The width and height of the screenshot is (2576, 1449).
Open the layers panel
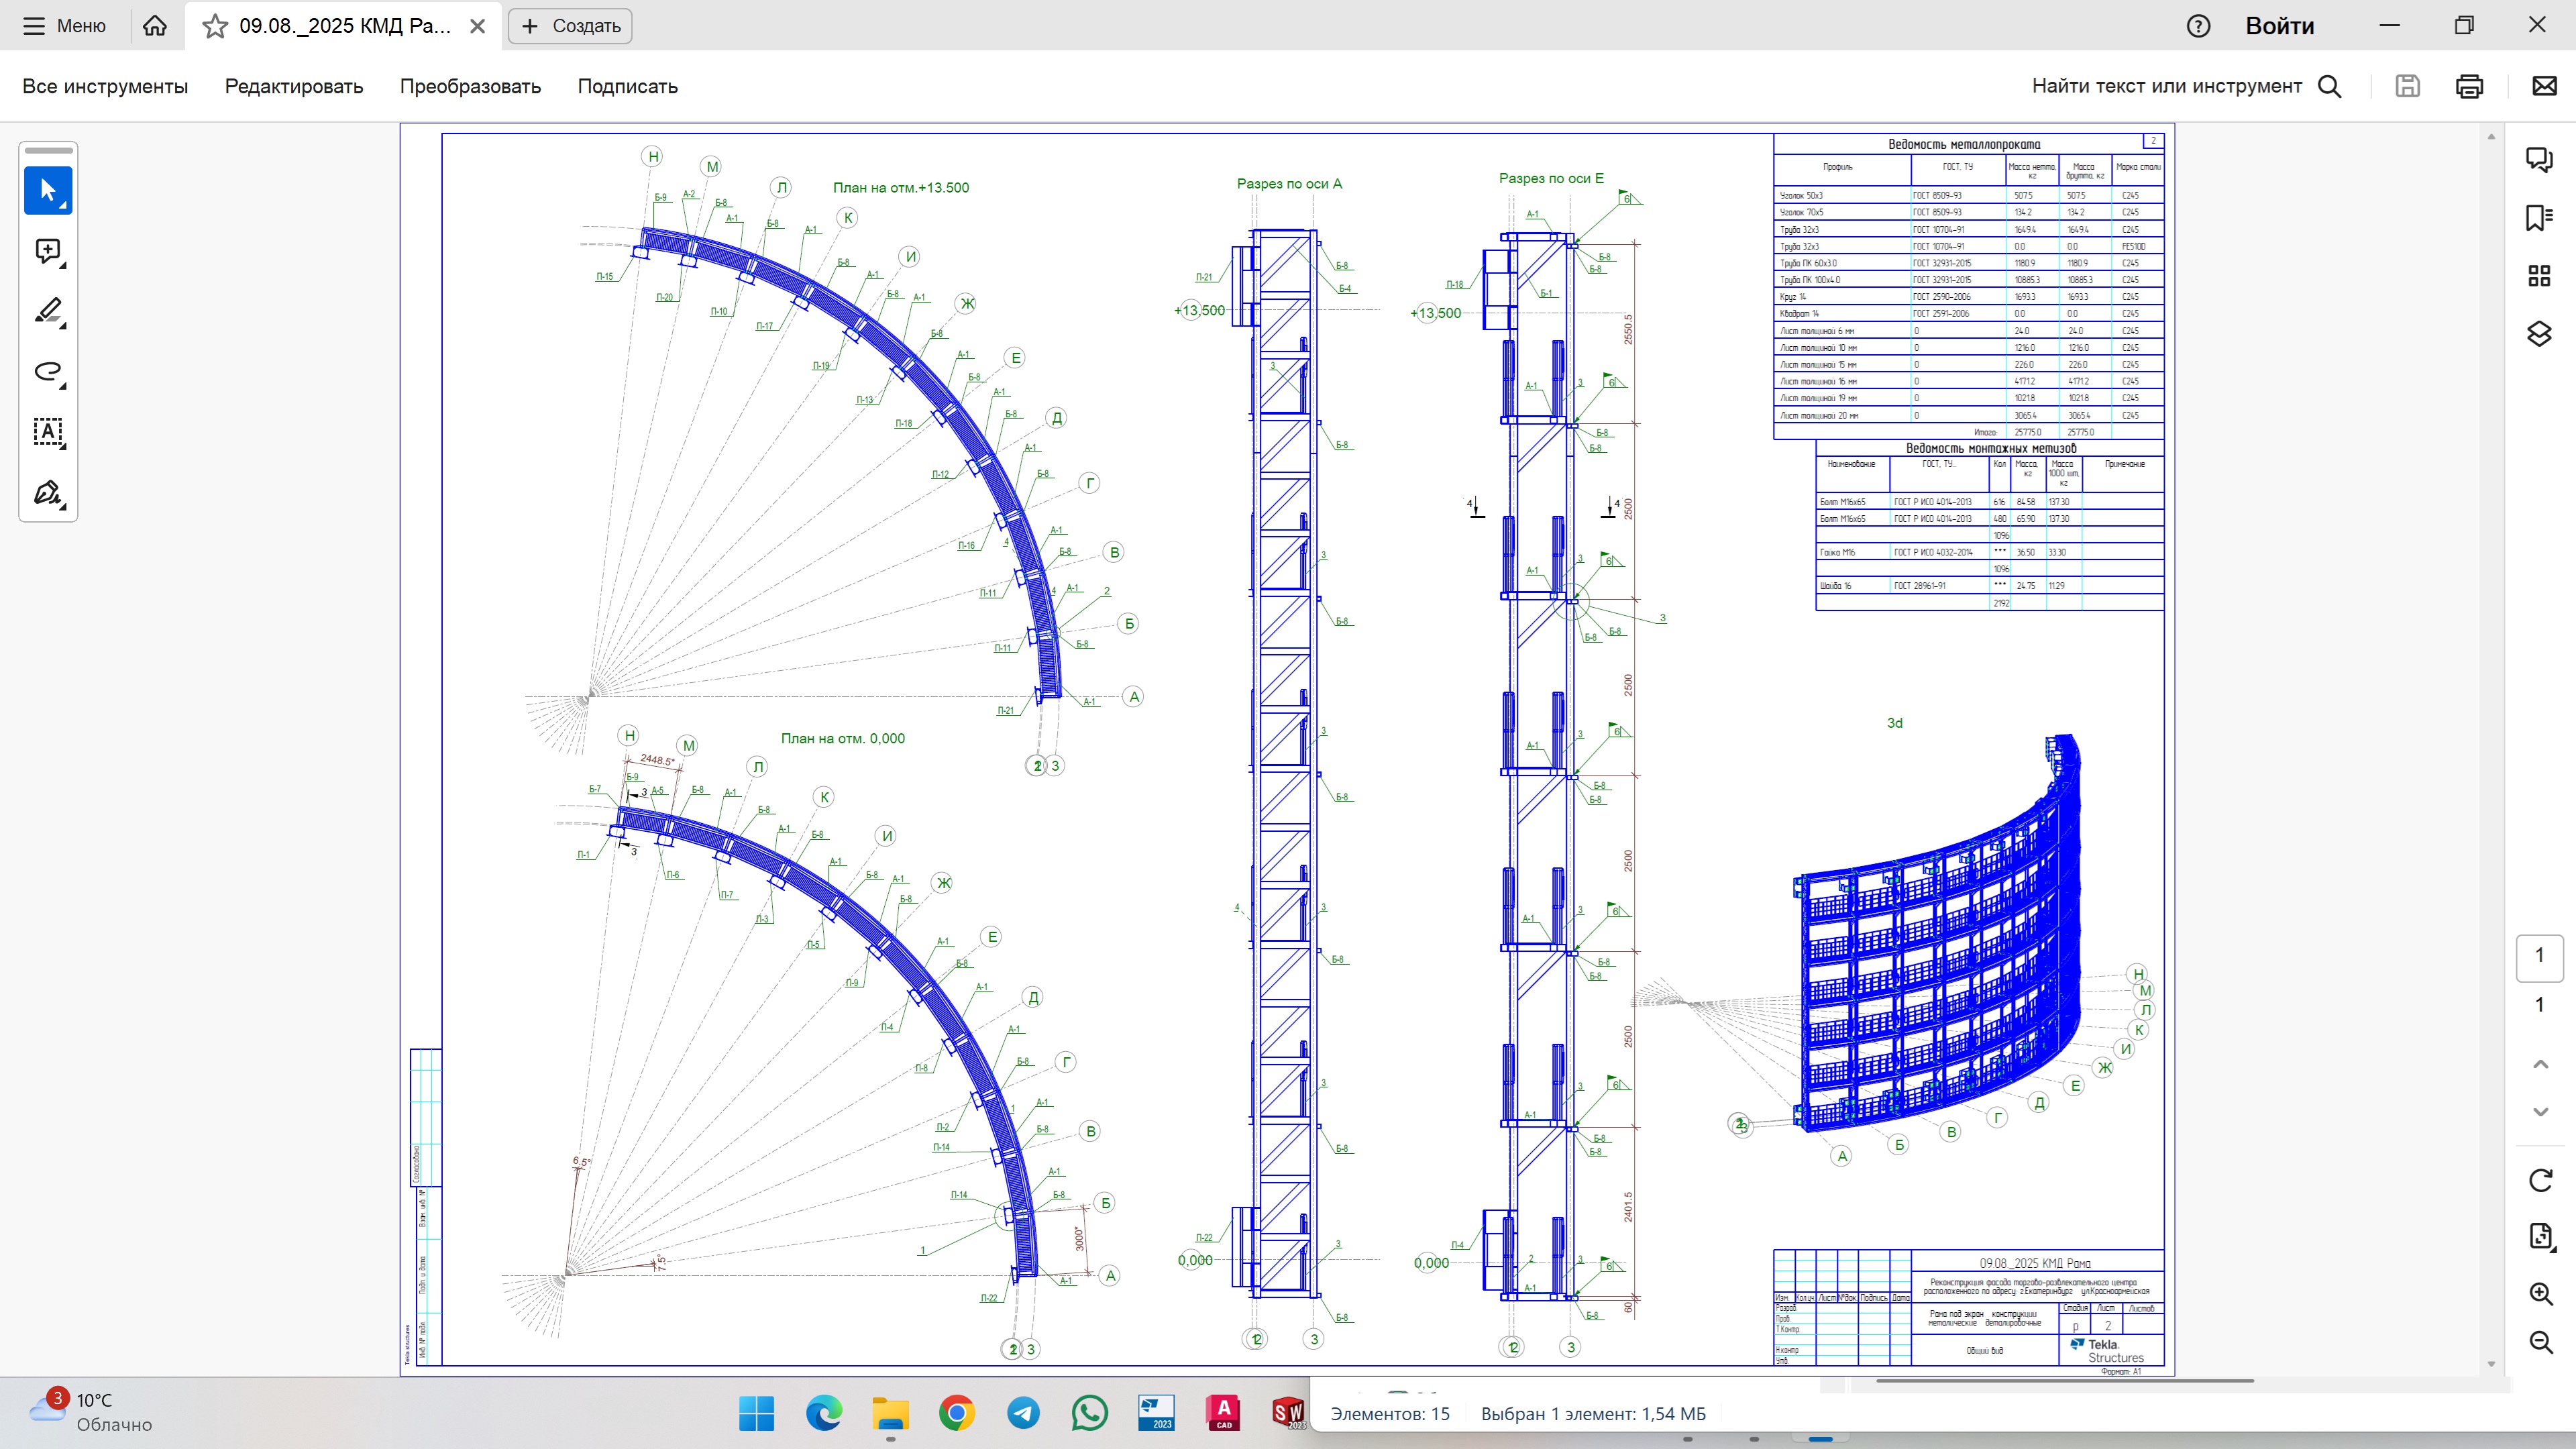(x=2539, y=333)
